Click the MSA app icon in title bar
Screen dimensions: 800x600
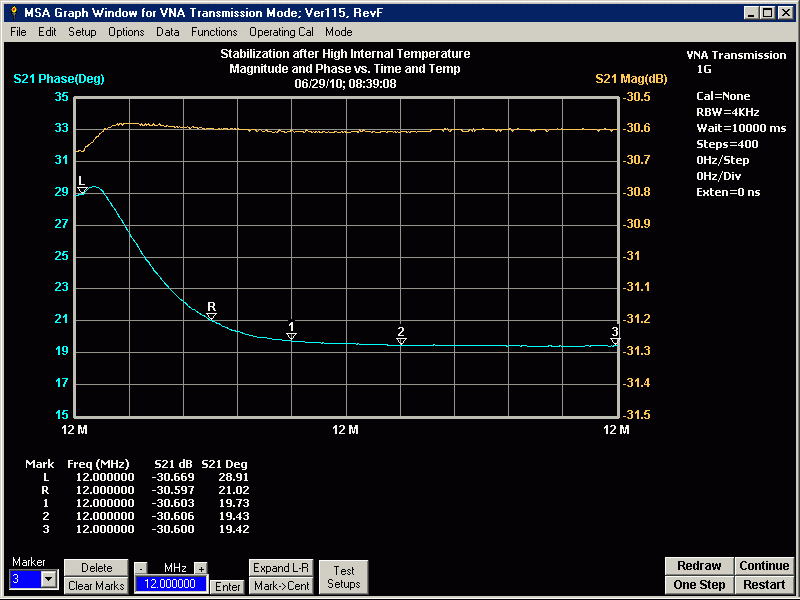pyautogui.click(x=13, y=13)
